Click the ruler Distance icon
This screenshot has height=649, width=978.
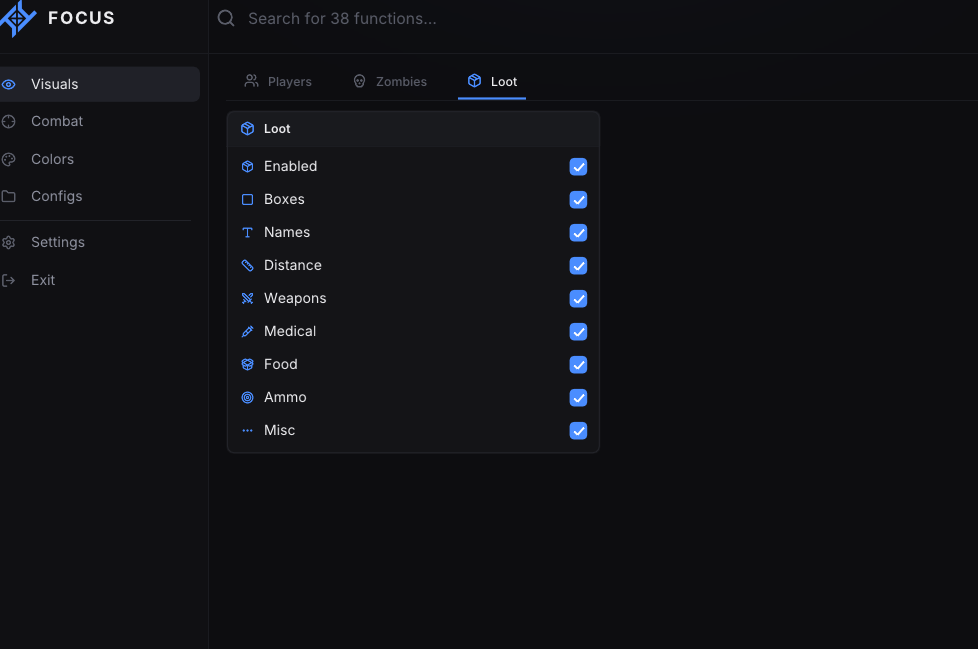(248, 266)
